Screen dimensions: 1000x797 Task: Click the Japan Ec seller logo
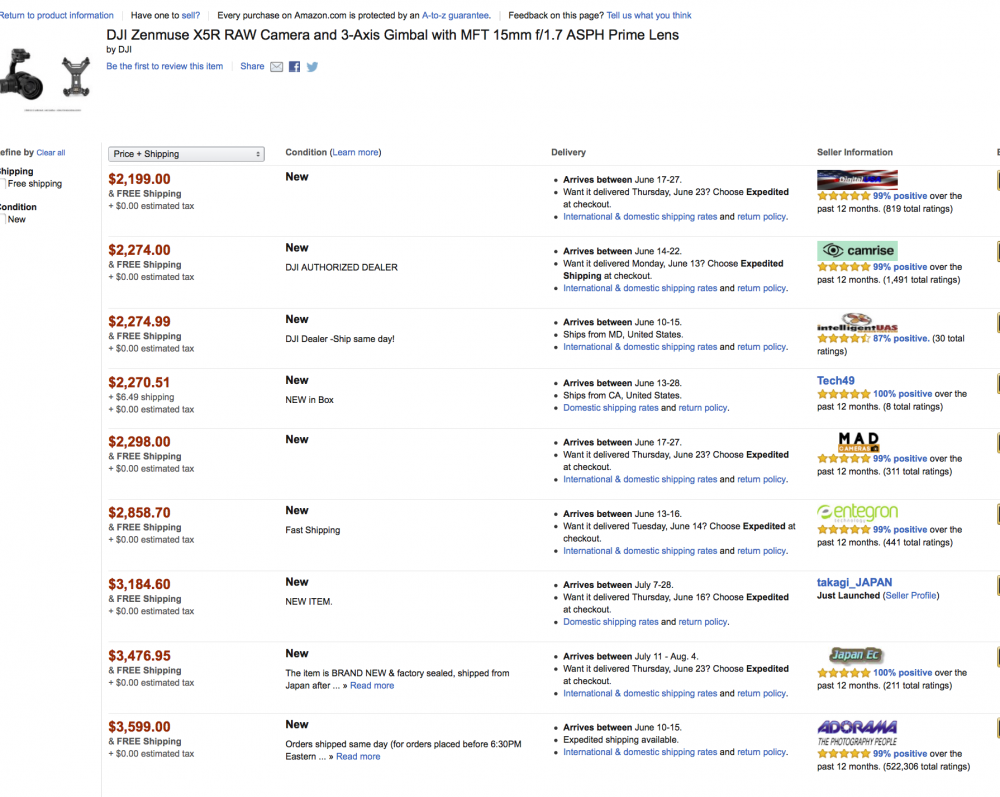(x=856, y=656)
